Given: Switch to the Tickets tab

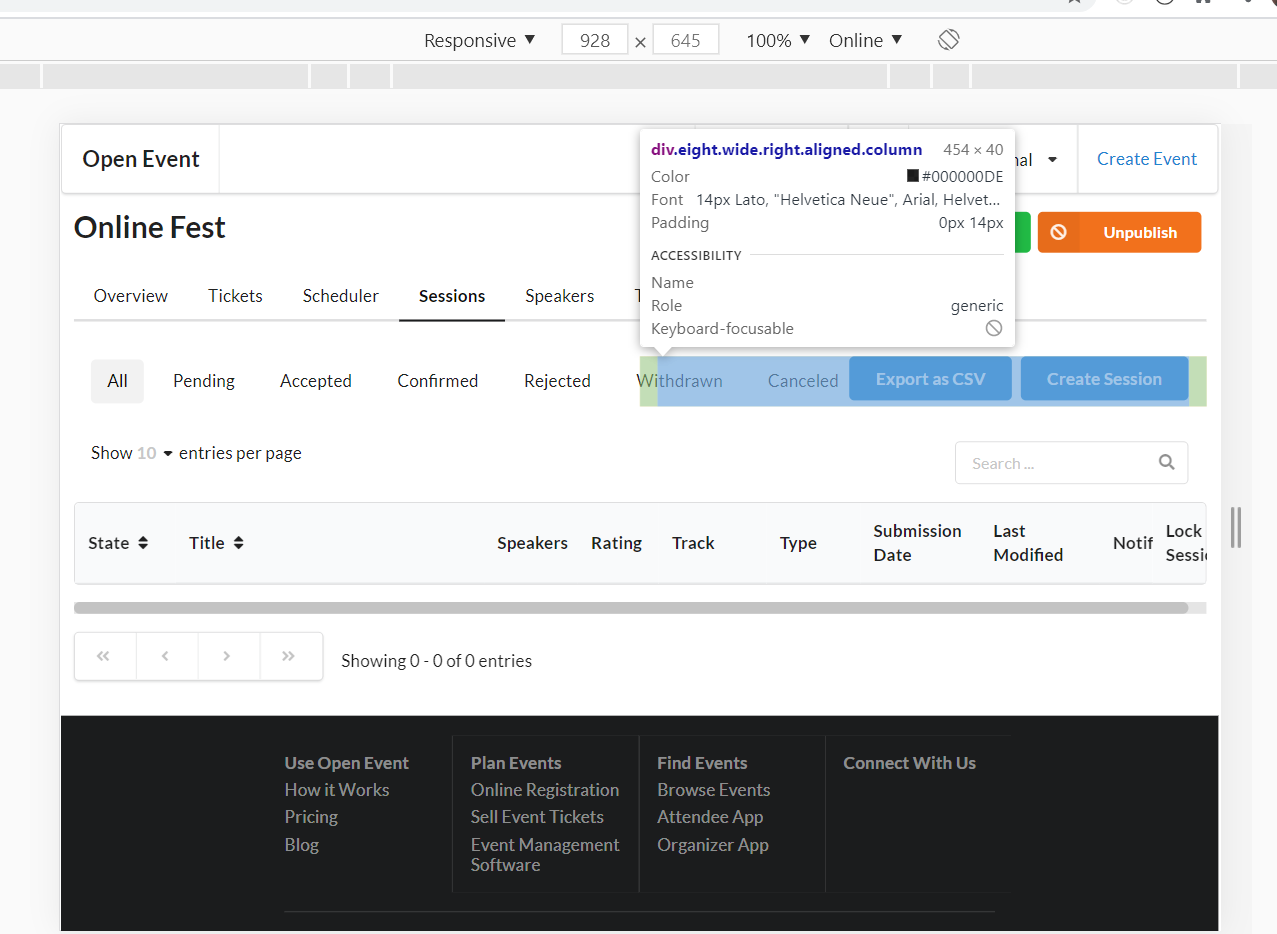Looking at the screenshot, I should (235, 296).
